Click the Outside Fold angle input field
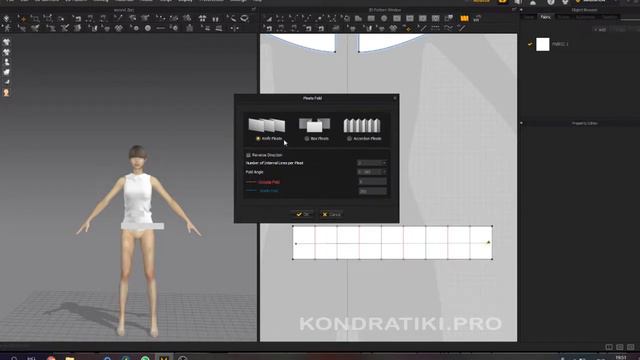This screenshot has height=360, width=640. tap(372, 182)
